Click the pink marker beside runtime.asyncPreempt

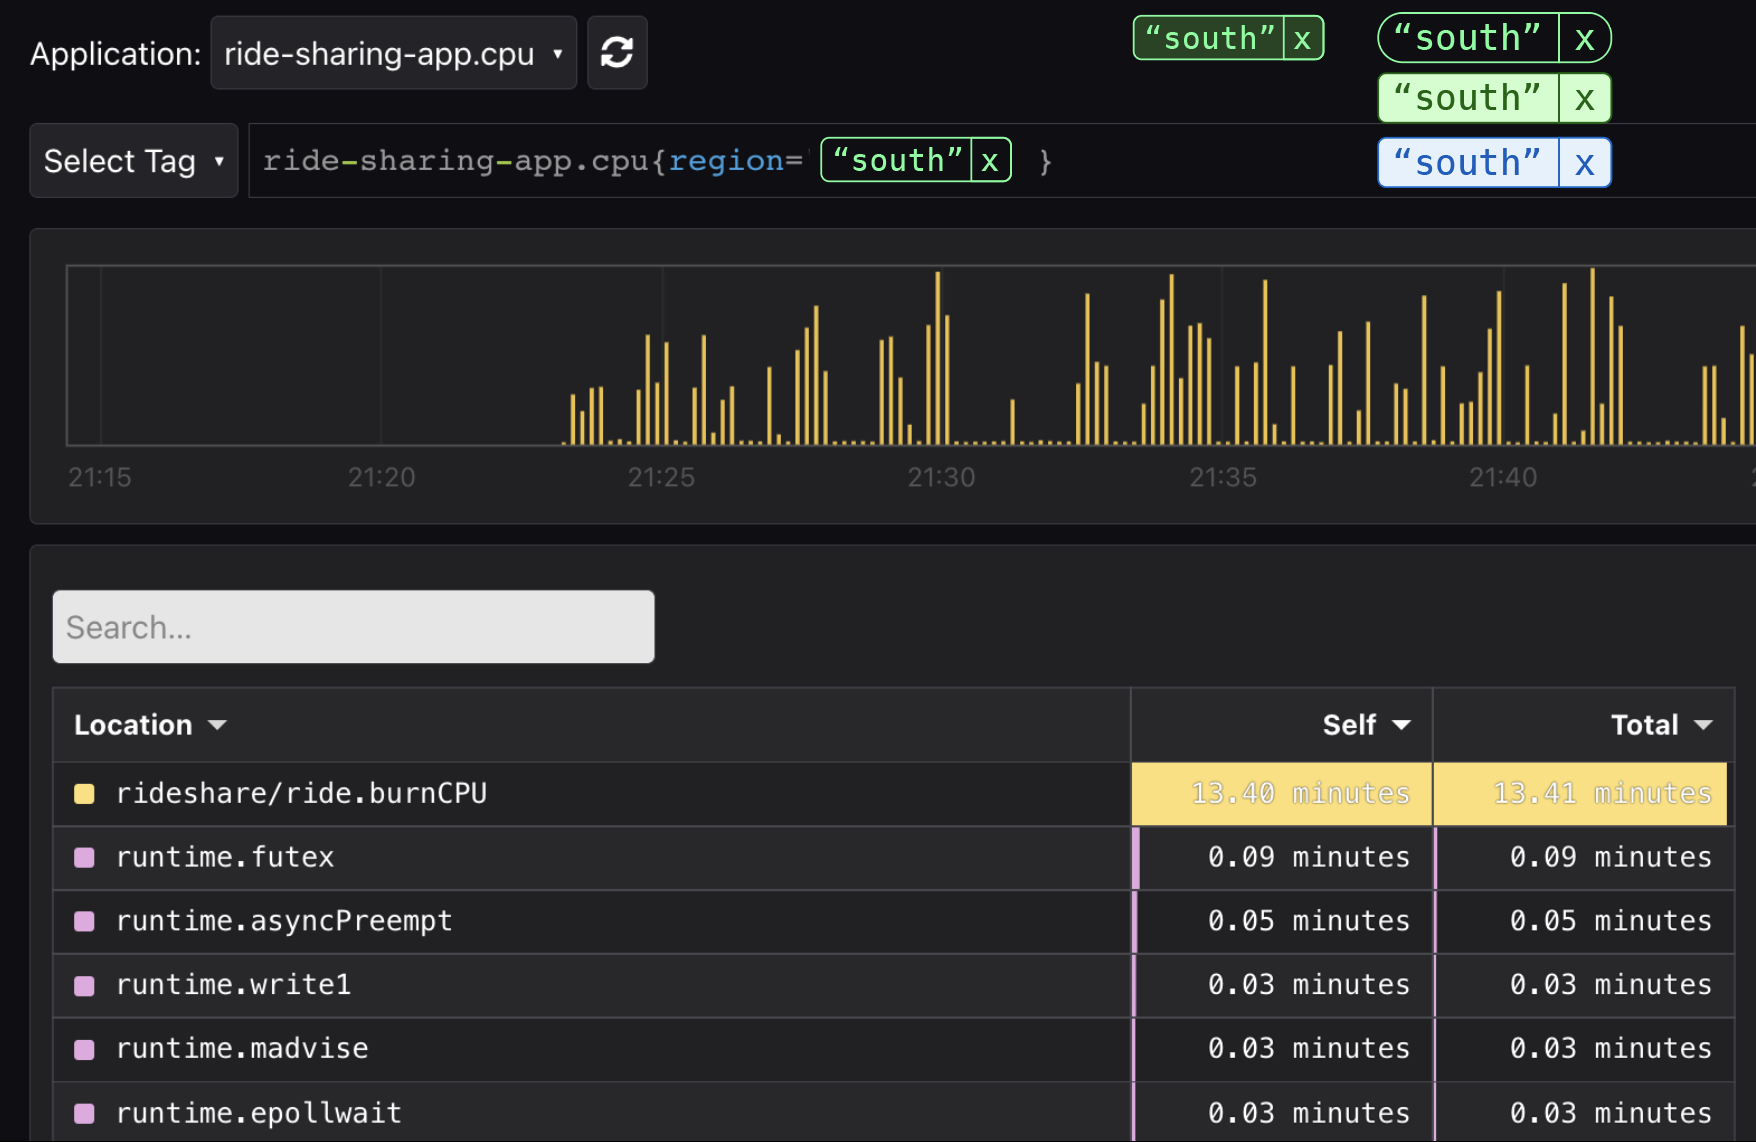pos(84,920)
